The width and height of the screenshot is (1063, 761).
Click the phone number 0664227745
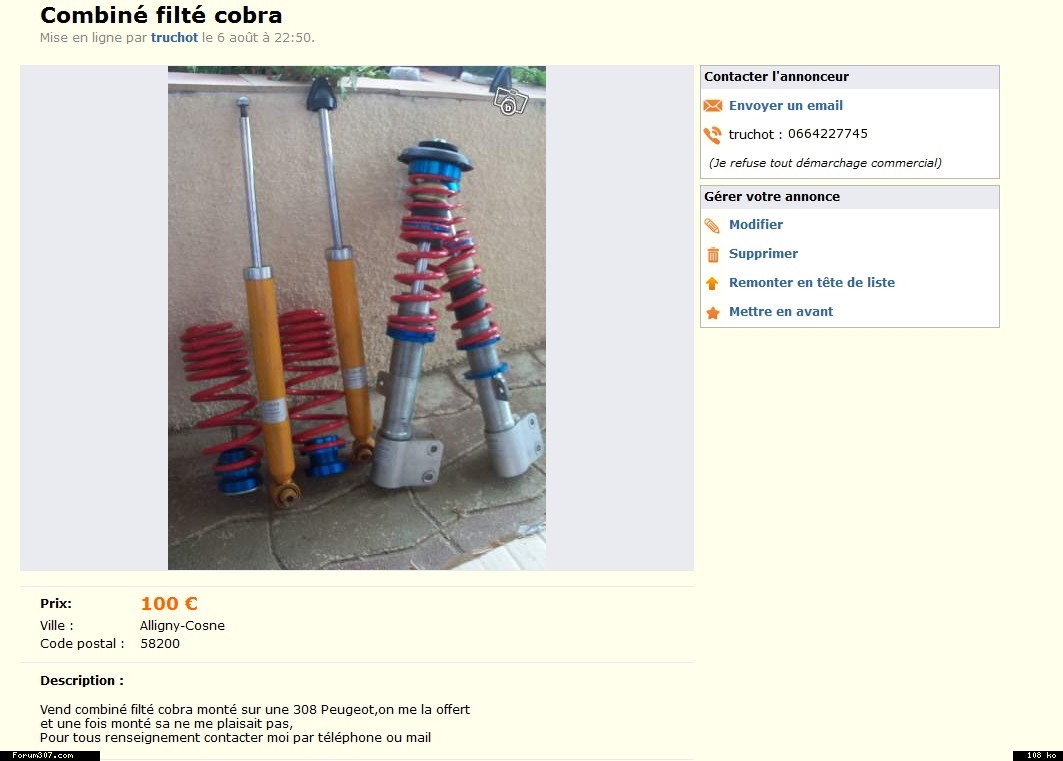tap(827, 133)
